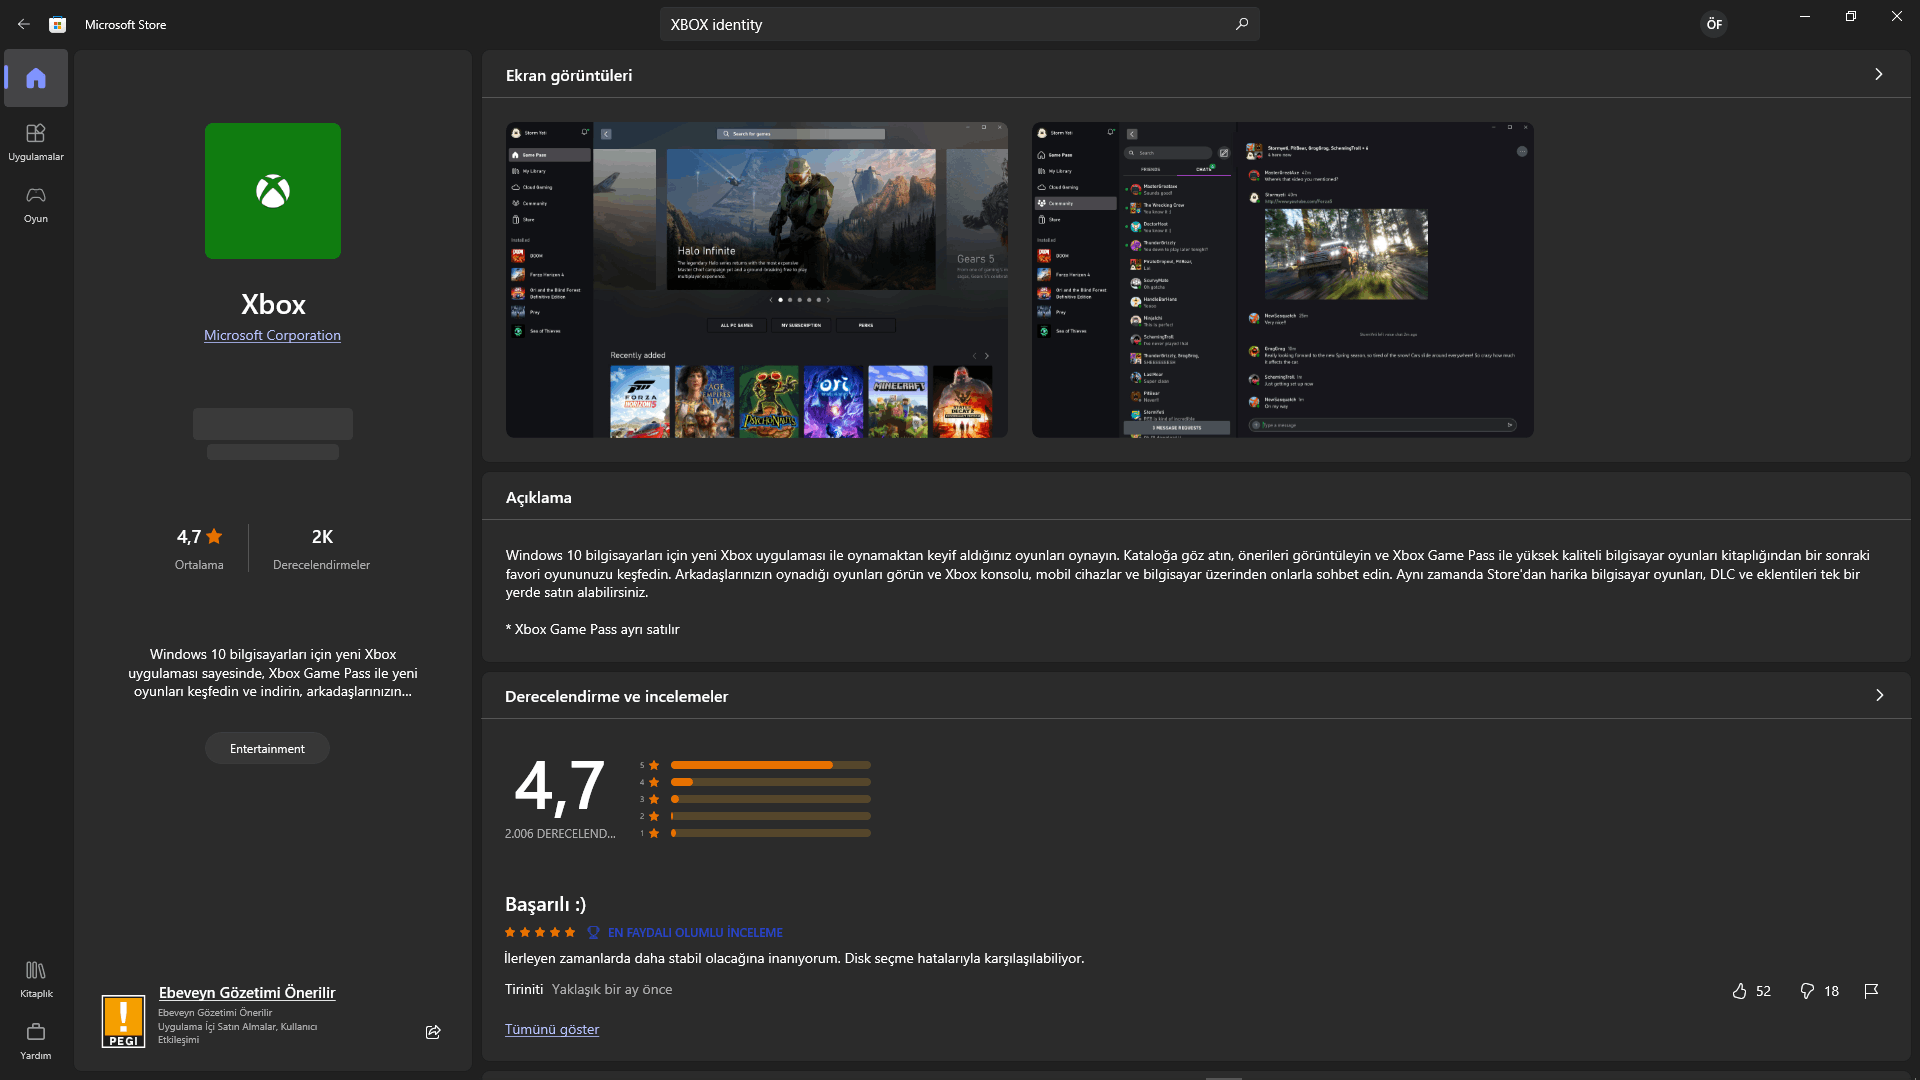Select the Kitaplık sidebar icon
Viewport: 1920px width, 1080px height.
tap(34, 971)
